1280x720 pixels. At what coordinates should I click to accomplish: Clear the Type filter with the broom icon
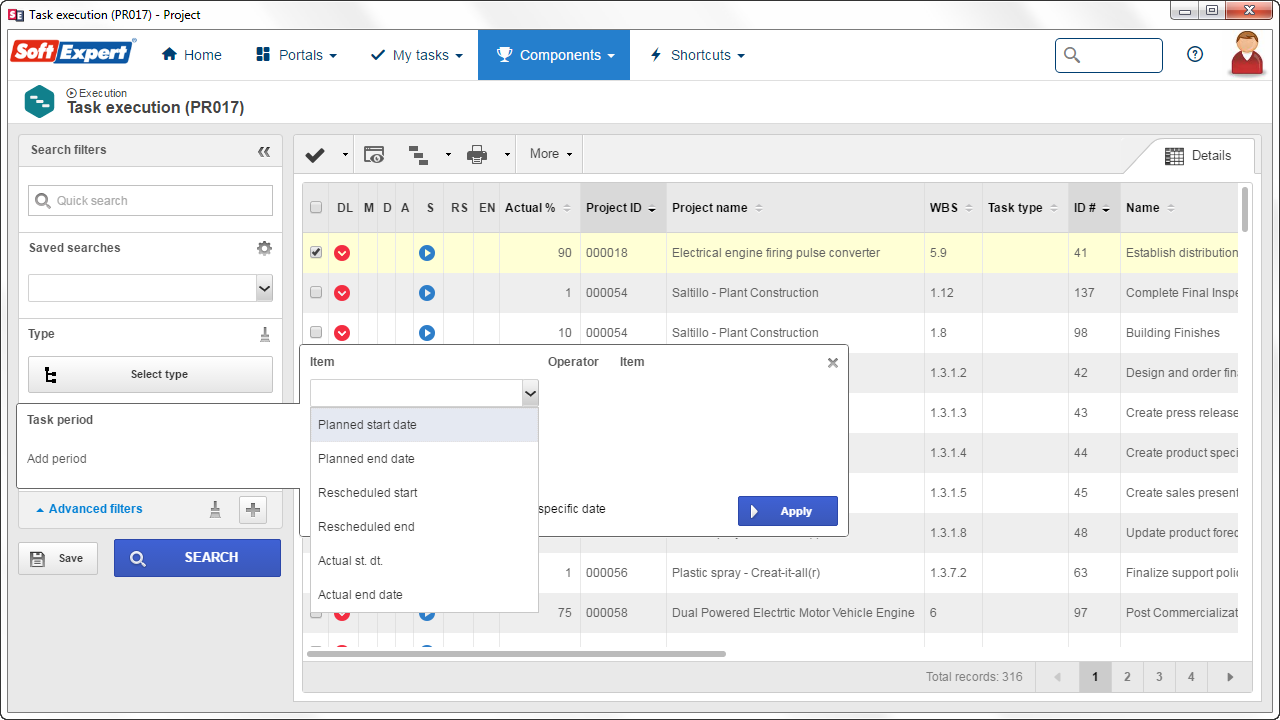pyautogui.click(x=265, y=334)
